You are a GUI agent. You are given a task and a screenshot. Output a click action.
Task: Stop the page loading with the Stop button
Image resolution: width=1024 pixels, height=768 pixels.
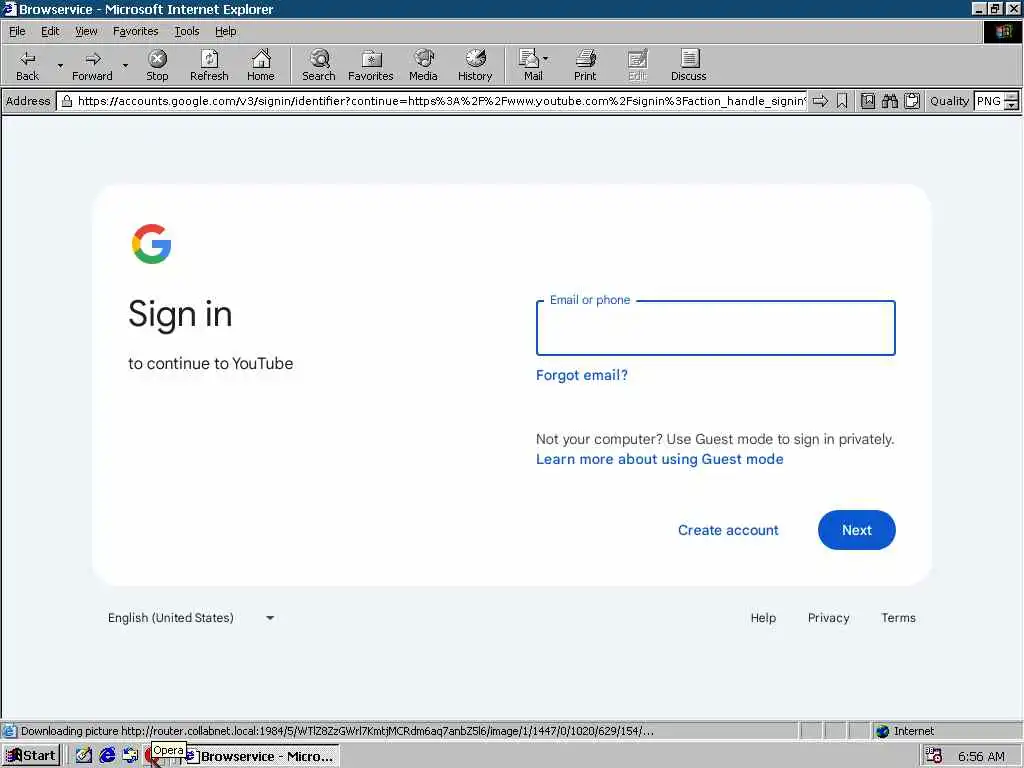[157, 65]
